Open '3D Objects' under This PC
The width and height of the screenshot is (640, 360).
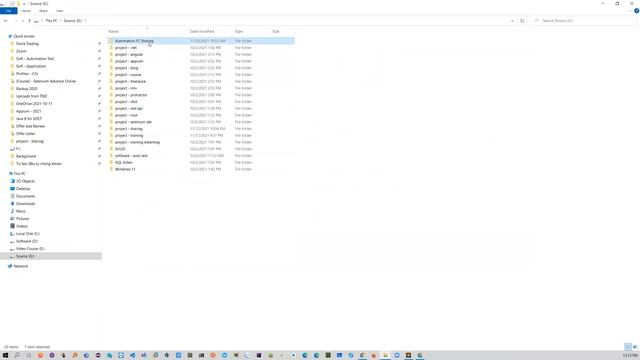click(25, 181)
